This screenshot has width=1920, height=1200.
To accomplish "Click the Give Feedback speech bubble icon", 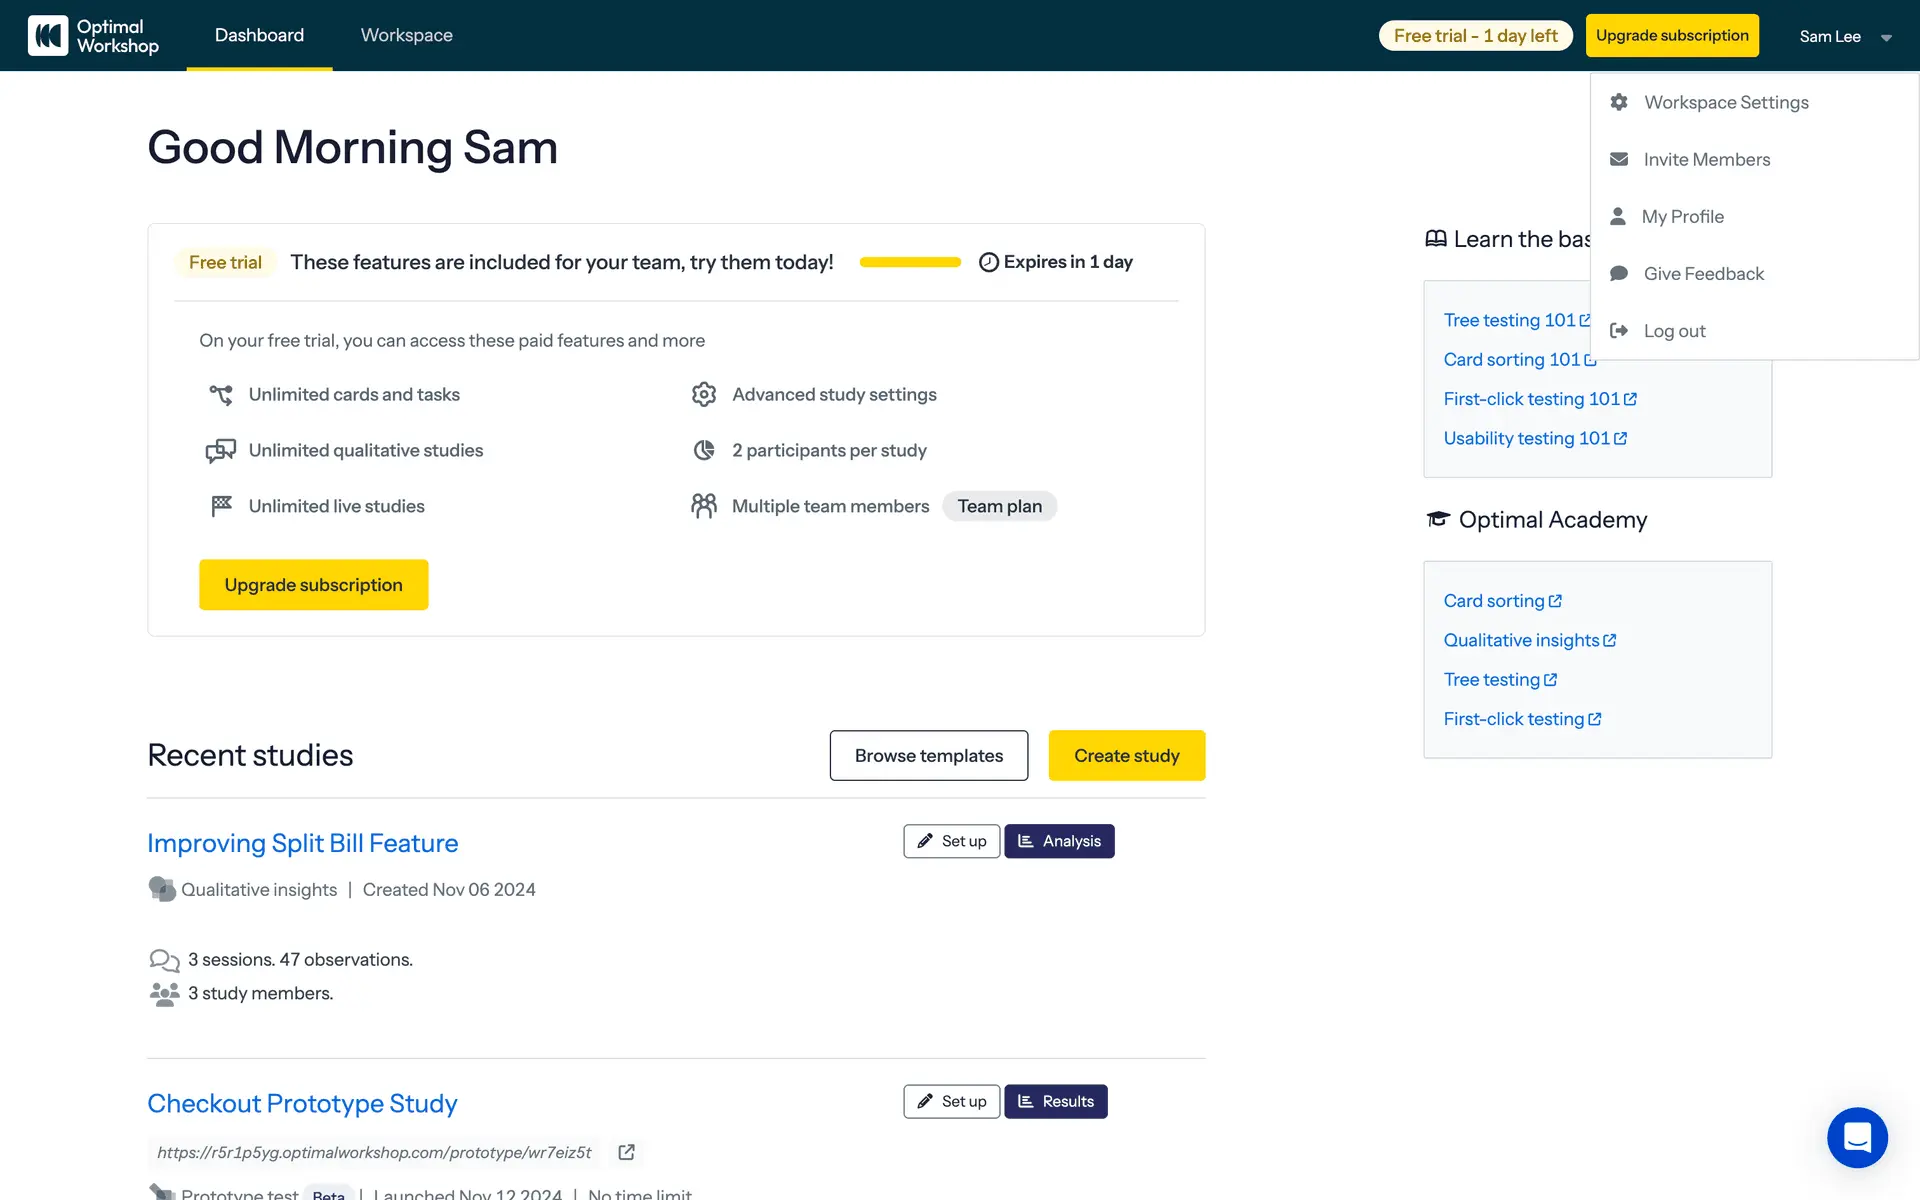I will 1619,274.
